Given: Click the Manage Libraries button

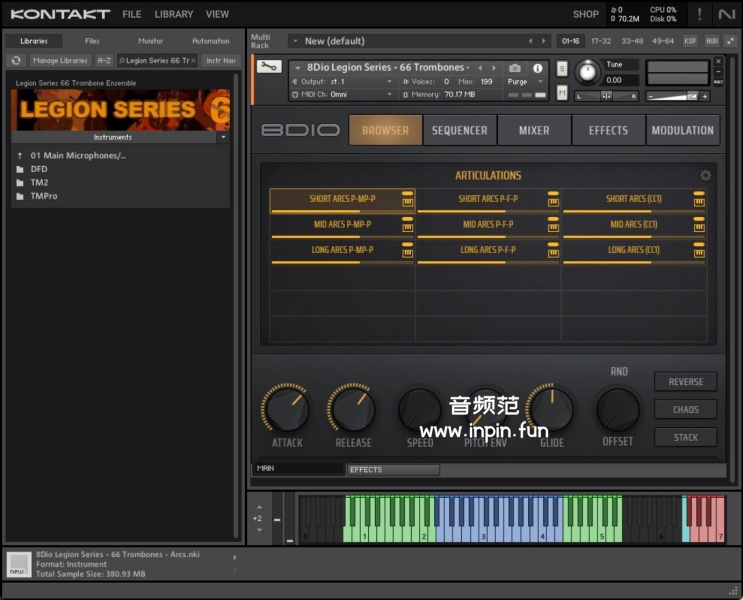Looking at the screenshot, I should (x=59, y=61).
